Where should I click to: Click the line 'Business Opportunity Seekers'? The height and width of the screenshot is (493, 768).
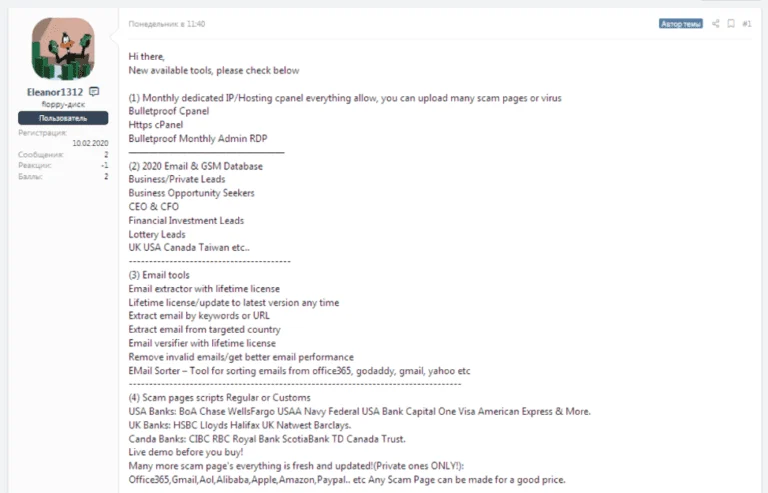(x=192, y=193)
